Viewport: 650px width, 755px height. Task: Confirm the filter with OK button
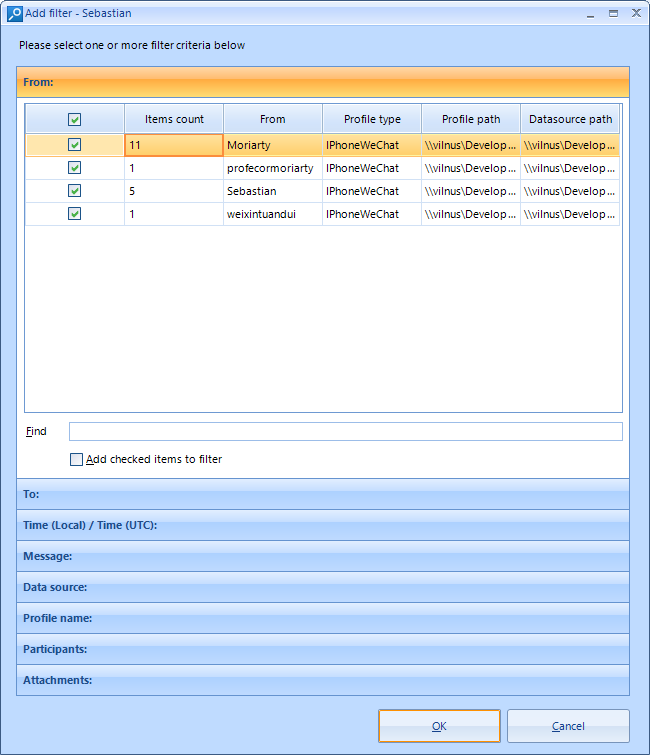pyautogui.click(x=439, y=726)
